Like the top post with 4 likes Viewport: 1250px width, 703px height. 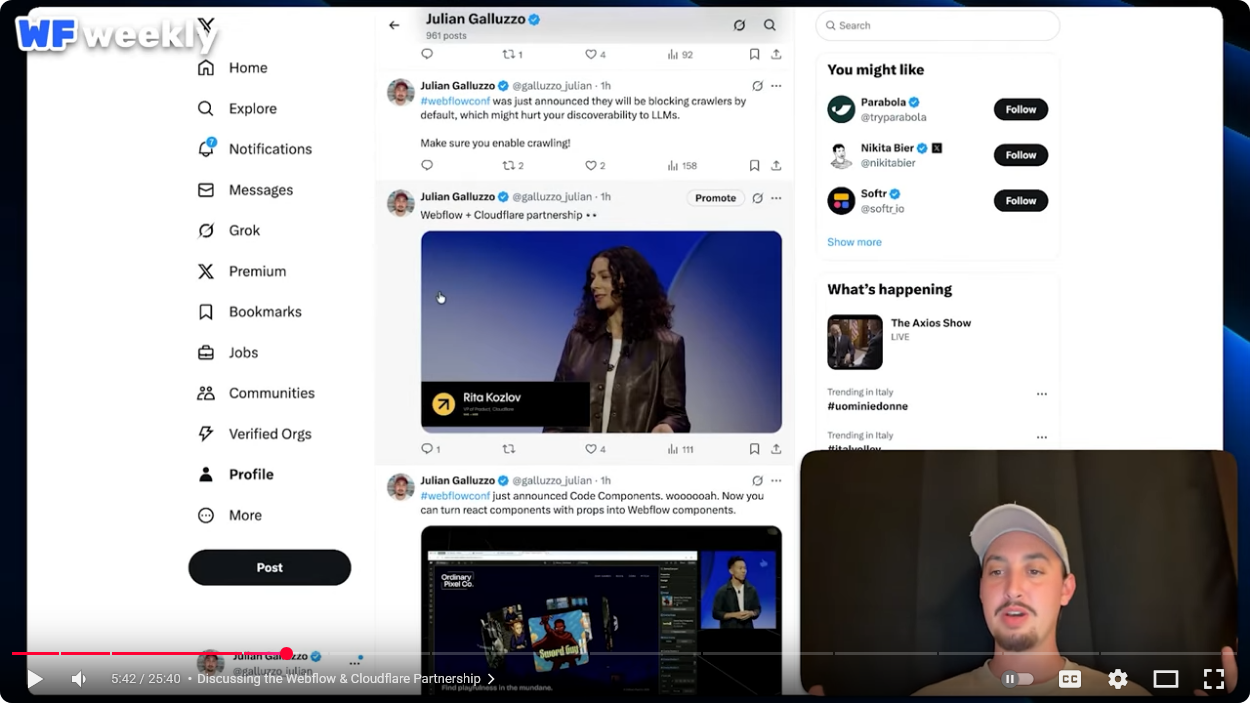595,54
